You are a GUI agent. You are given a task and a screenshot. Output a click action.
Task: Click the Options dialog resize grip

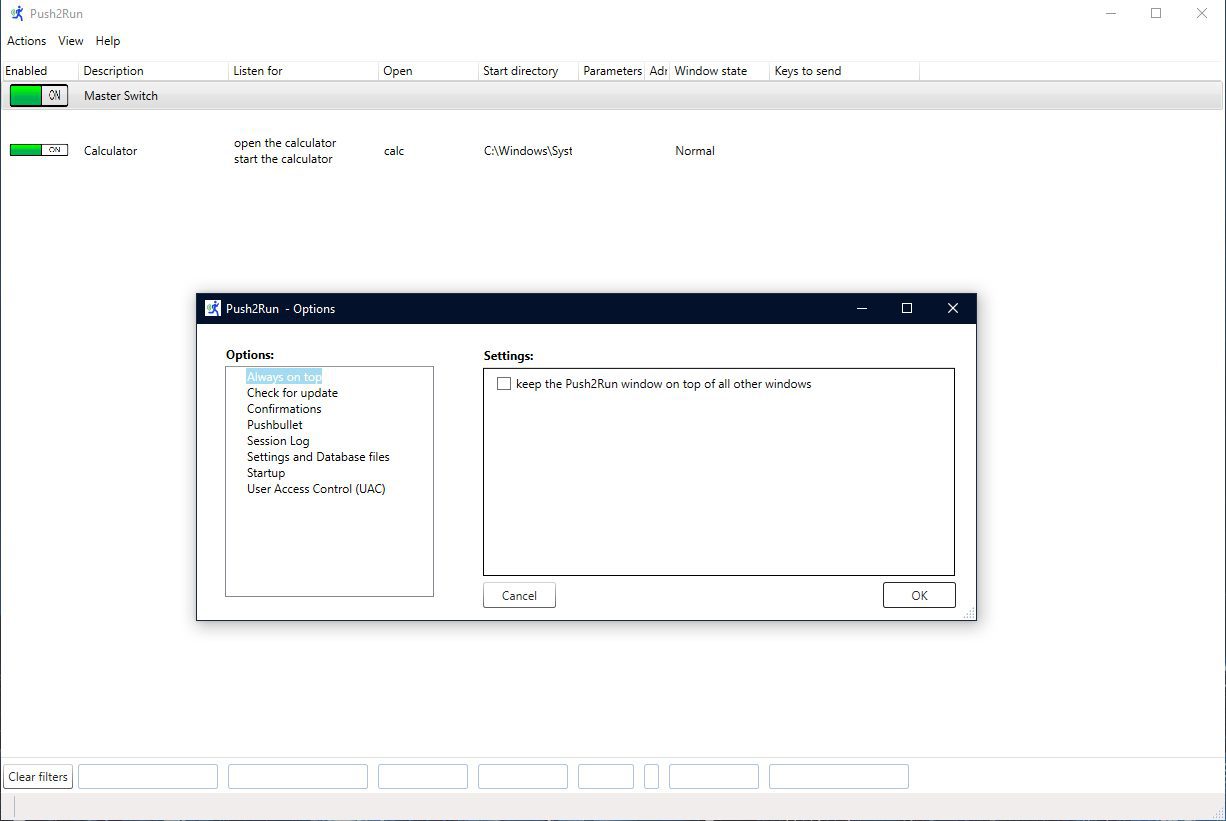coord(969,613)
